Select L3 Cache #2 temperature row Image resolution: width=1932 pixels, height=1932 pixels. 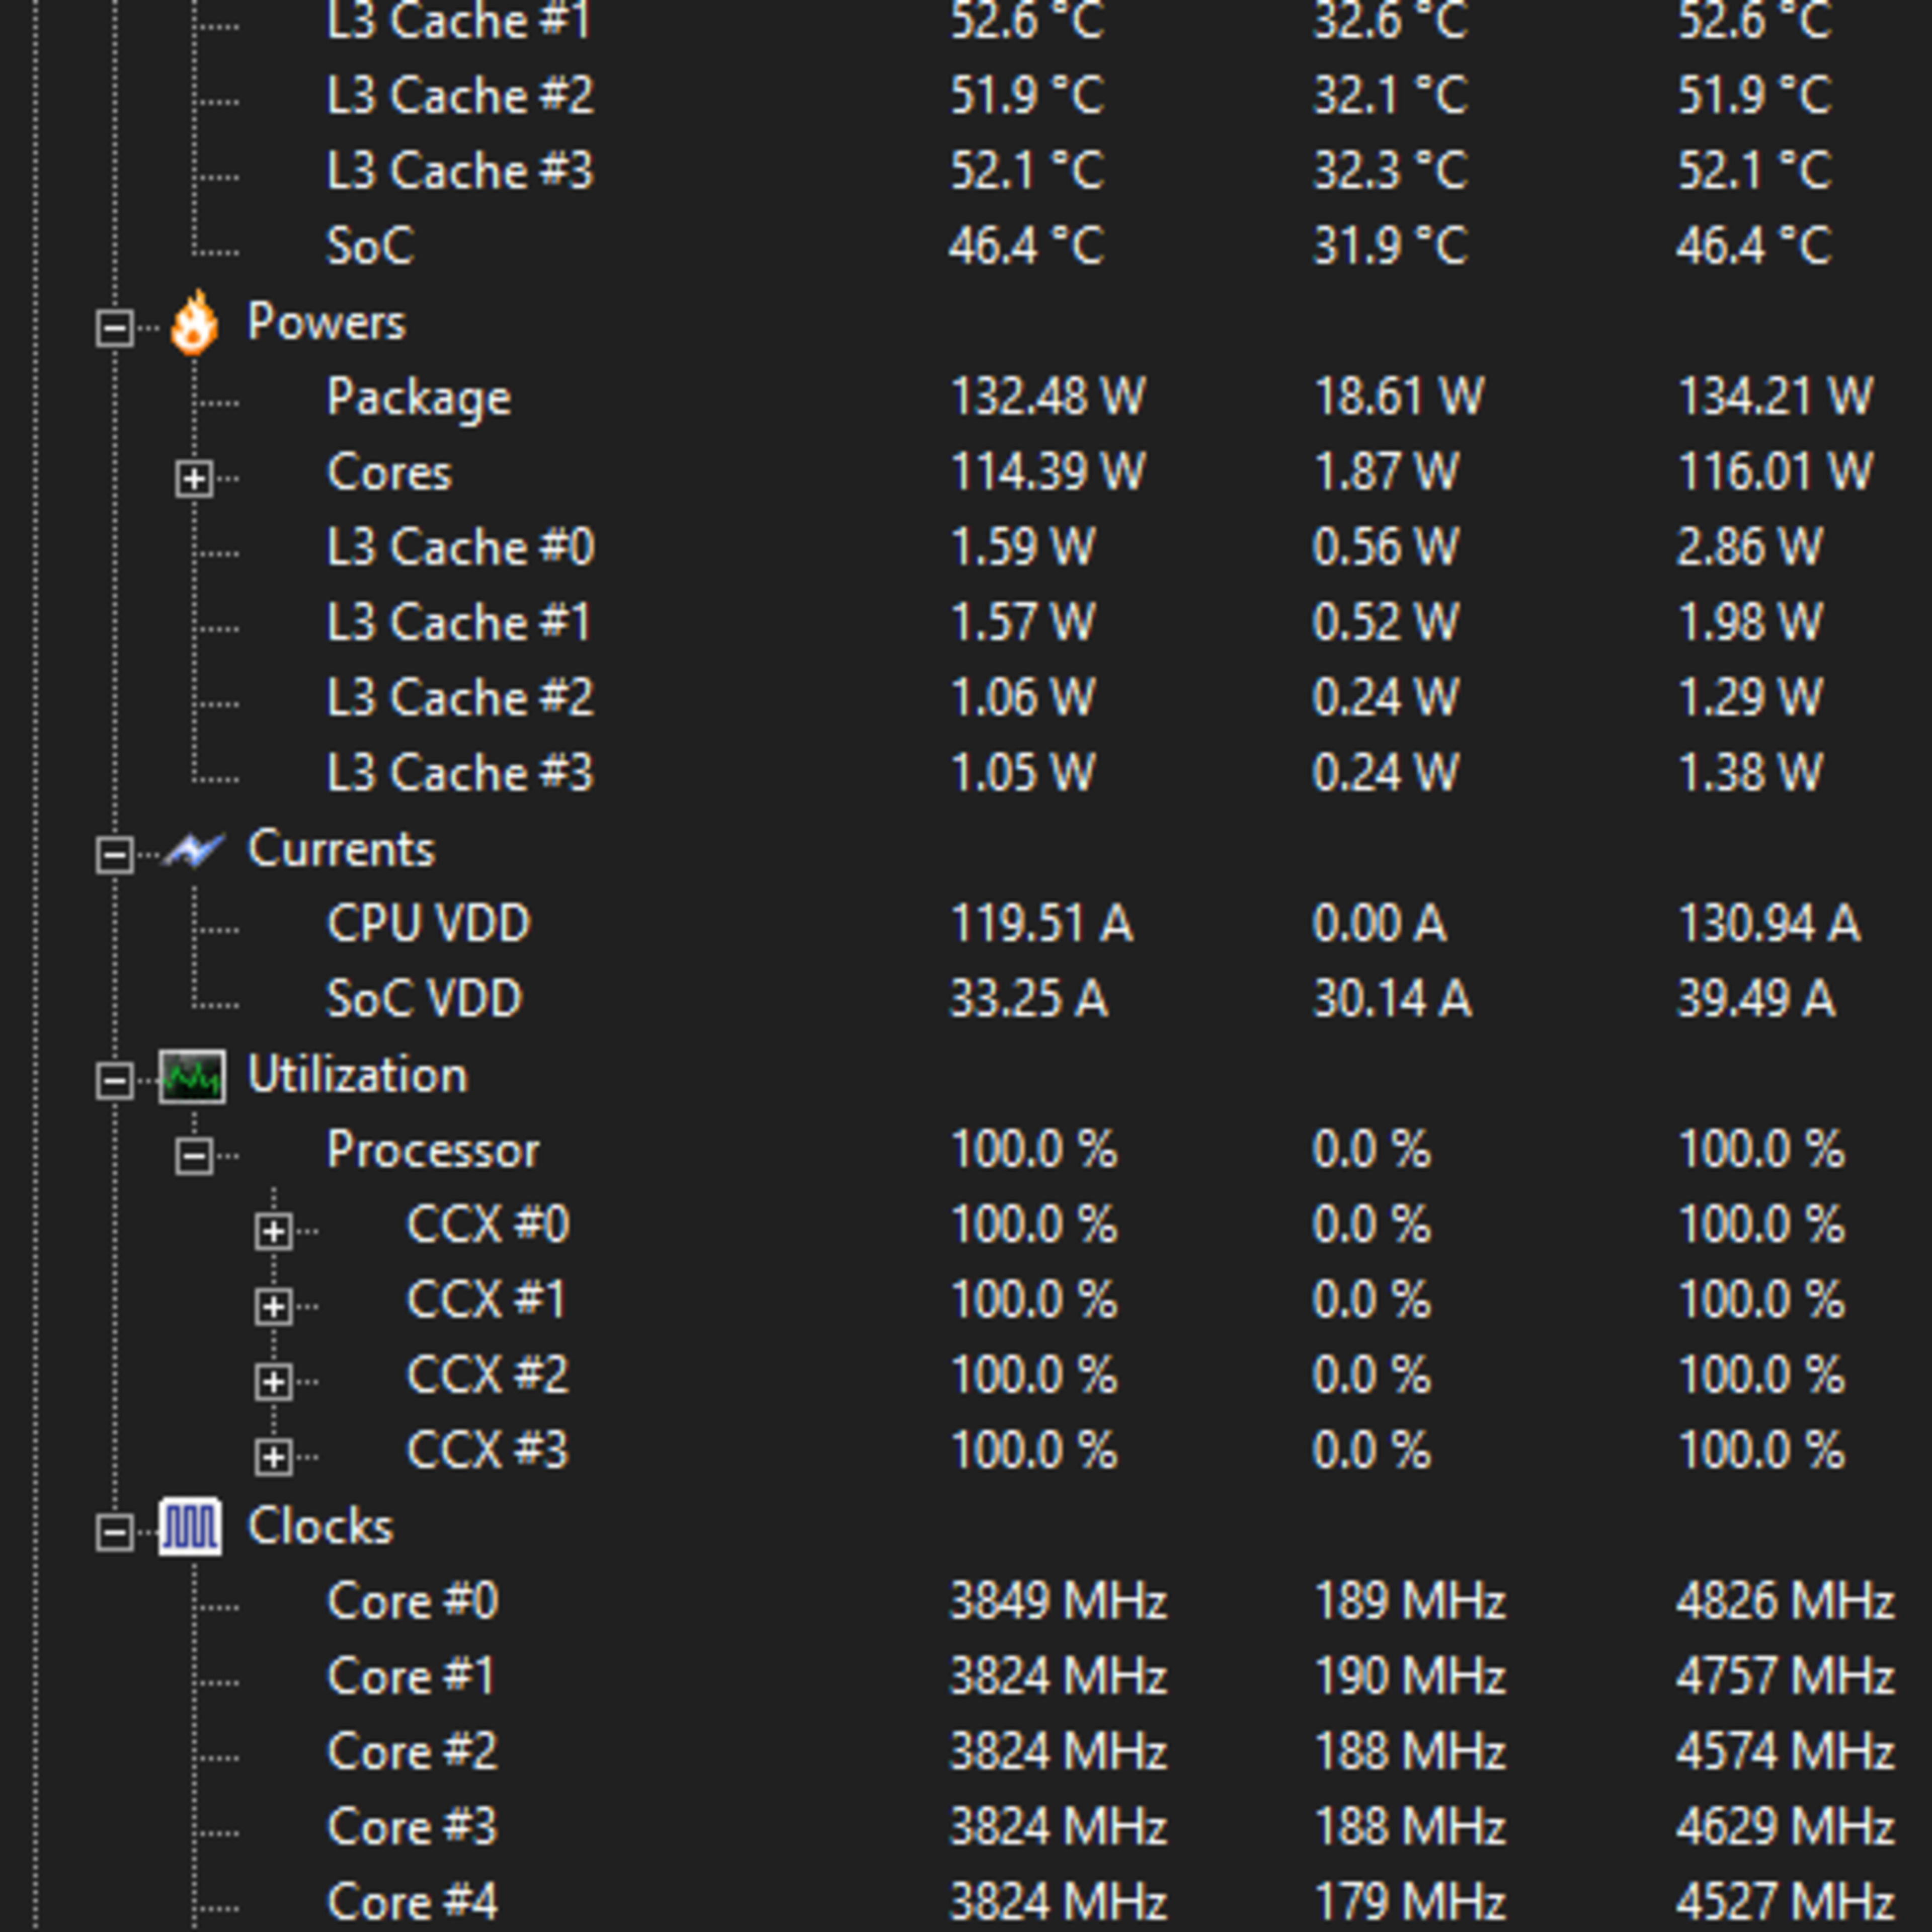pos(460,95)
